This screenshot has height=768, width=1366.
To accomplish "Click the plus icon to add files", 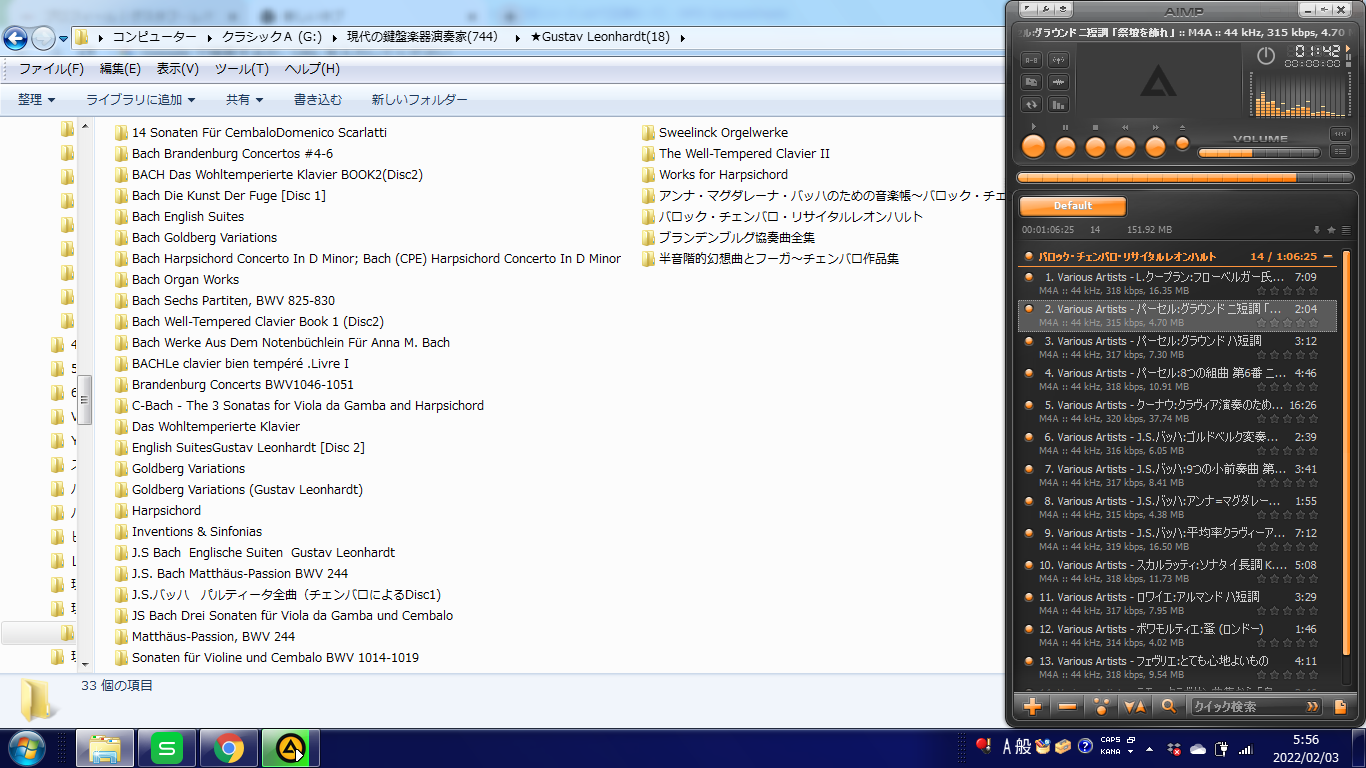I will (x=1032, y=707).
